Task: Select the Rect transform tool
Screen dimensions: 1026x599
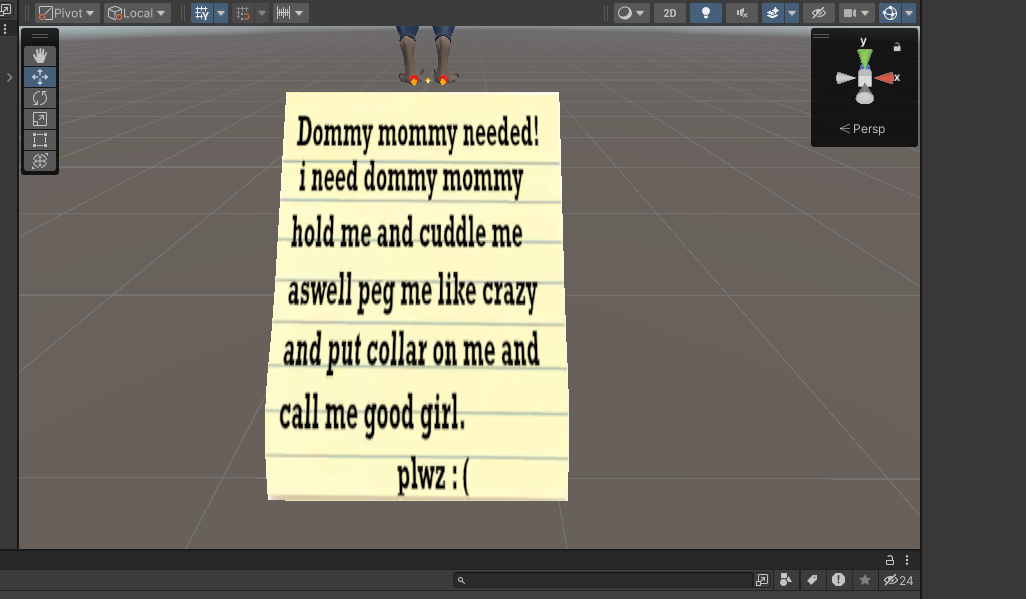Action: point(40,140)
